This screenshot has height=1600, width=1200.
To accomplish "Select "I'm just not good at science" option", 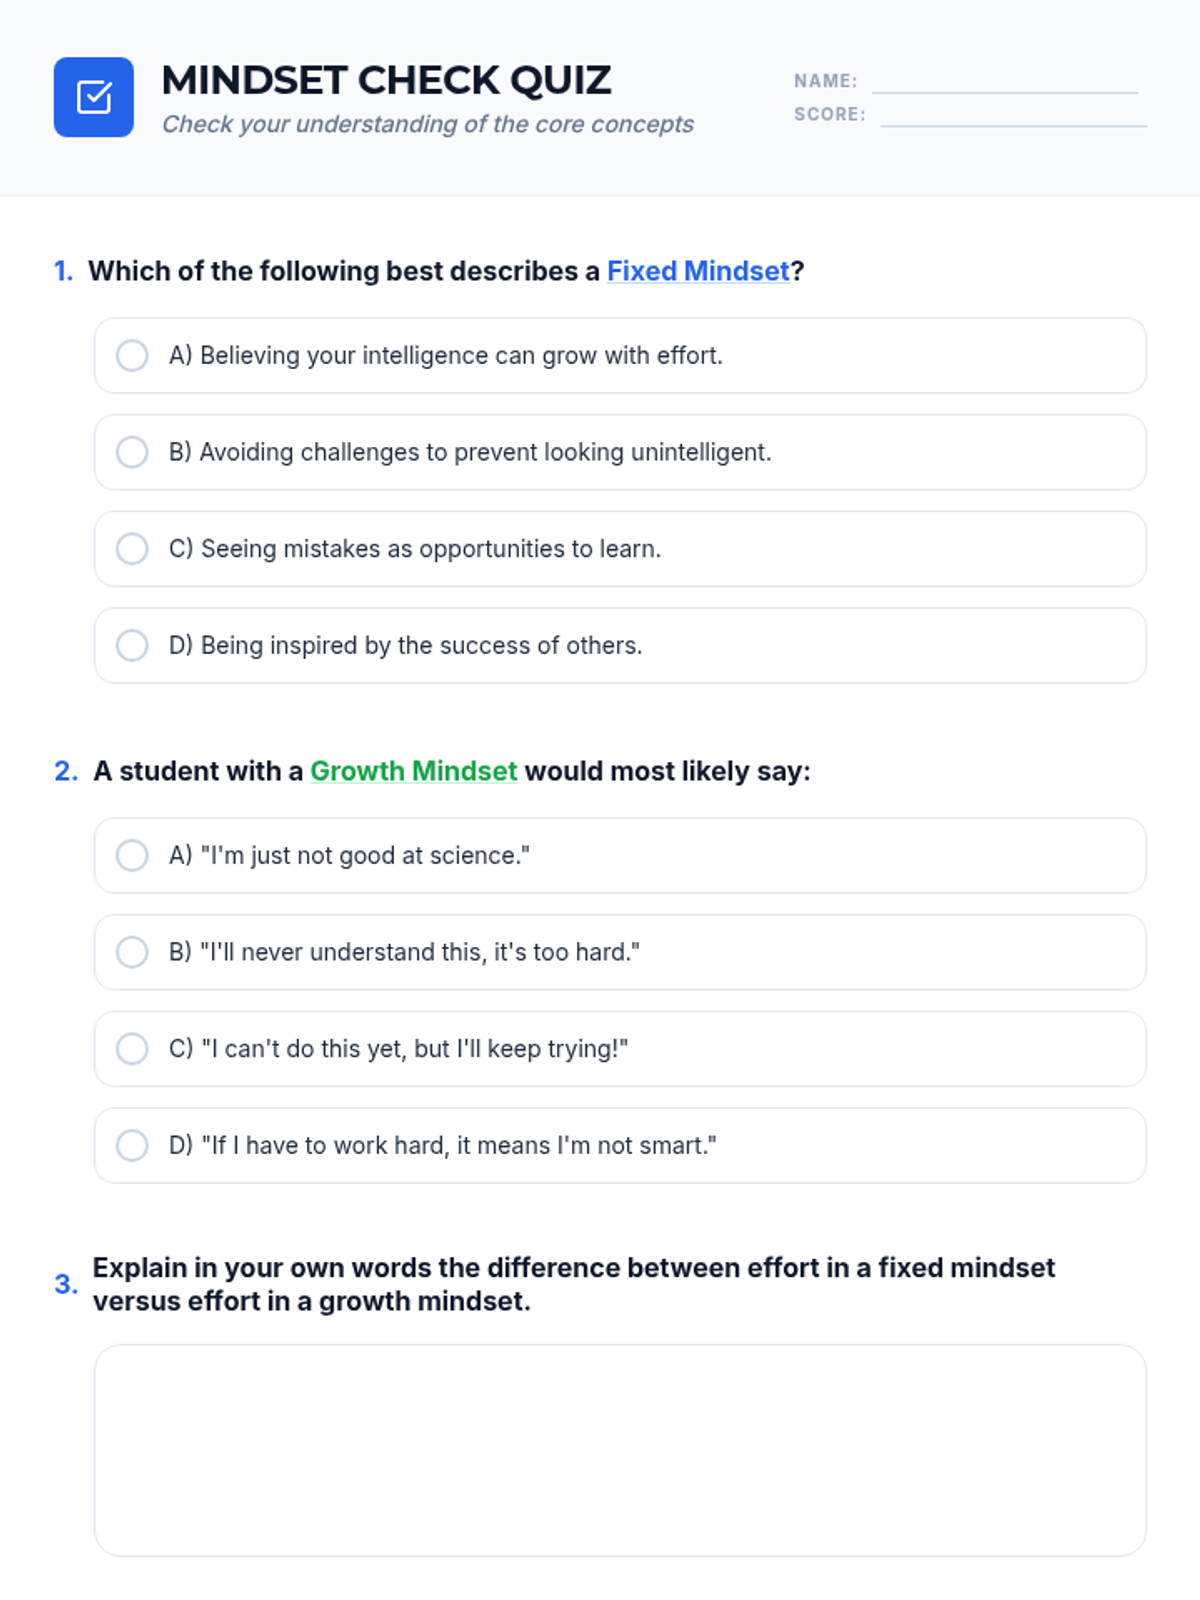I will point(132,855).
